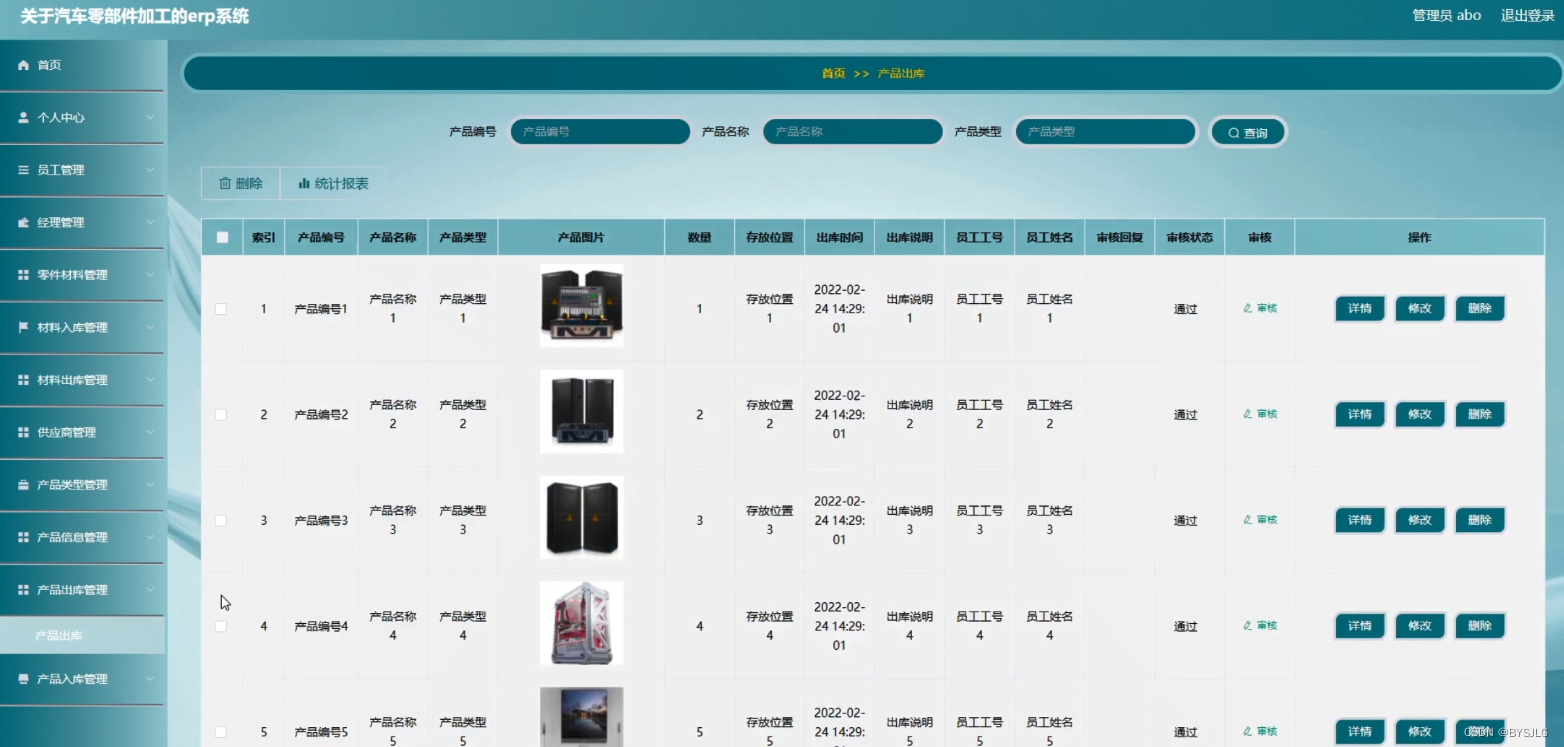Click the thumbs-up icon beside 经理管理
Image resolution: width=1564 pixels, height=747 pixels.
click(24, 222)
